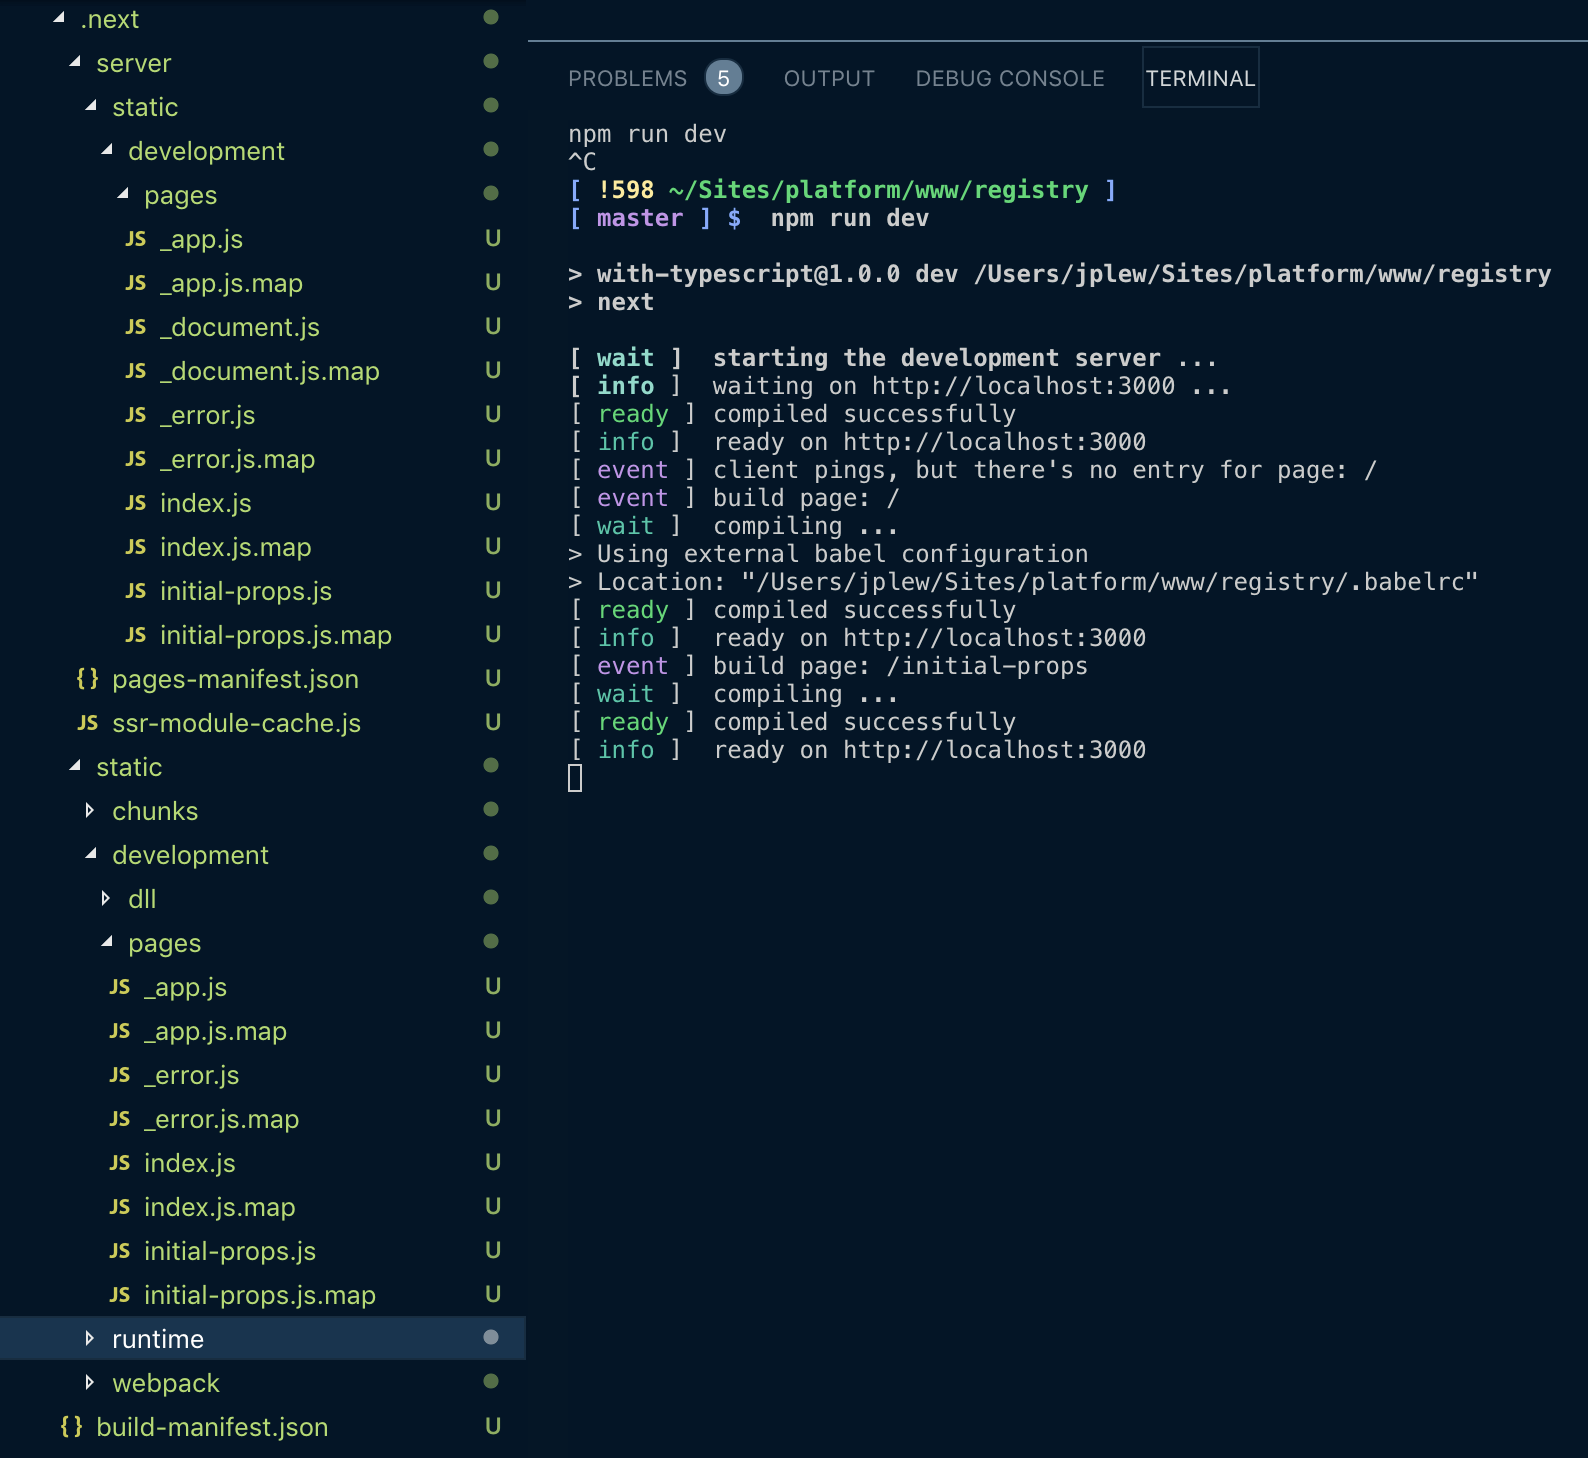The height and width of the screenshot is (1458, 1588).
Task: Click untracked U badge of build-manifest.json
Action: pyautogui.click(x=493, y=1426)
